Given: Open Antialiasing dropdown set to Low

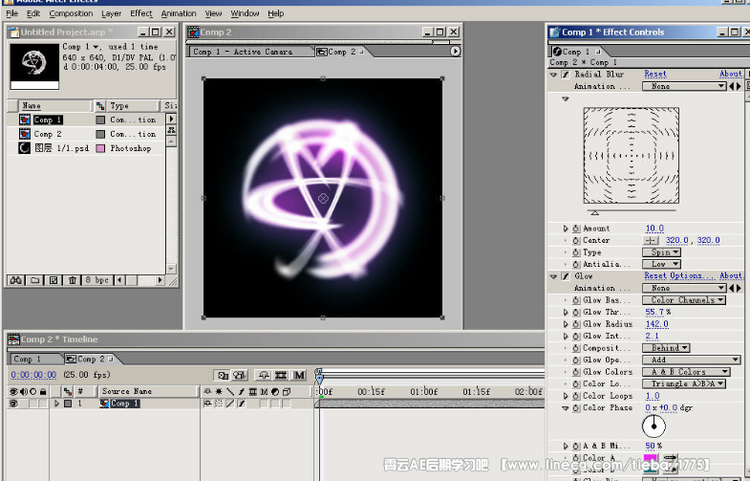Looking at the screenshot, I should pyautogui.click(x=661, y=264).
